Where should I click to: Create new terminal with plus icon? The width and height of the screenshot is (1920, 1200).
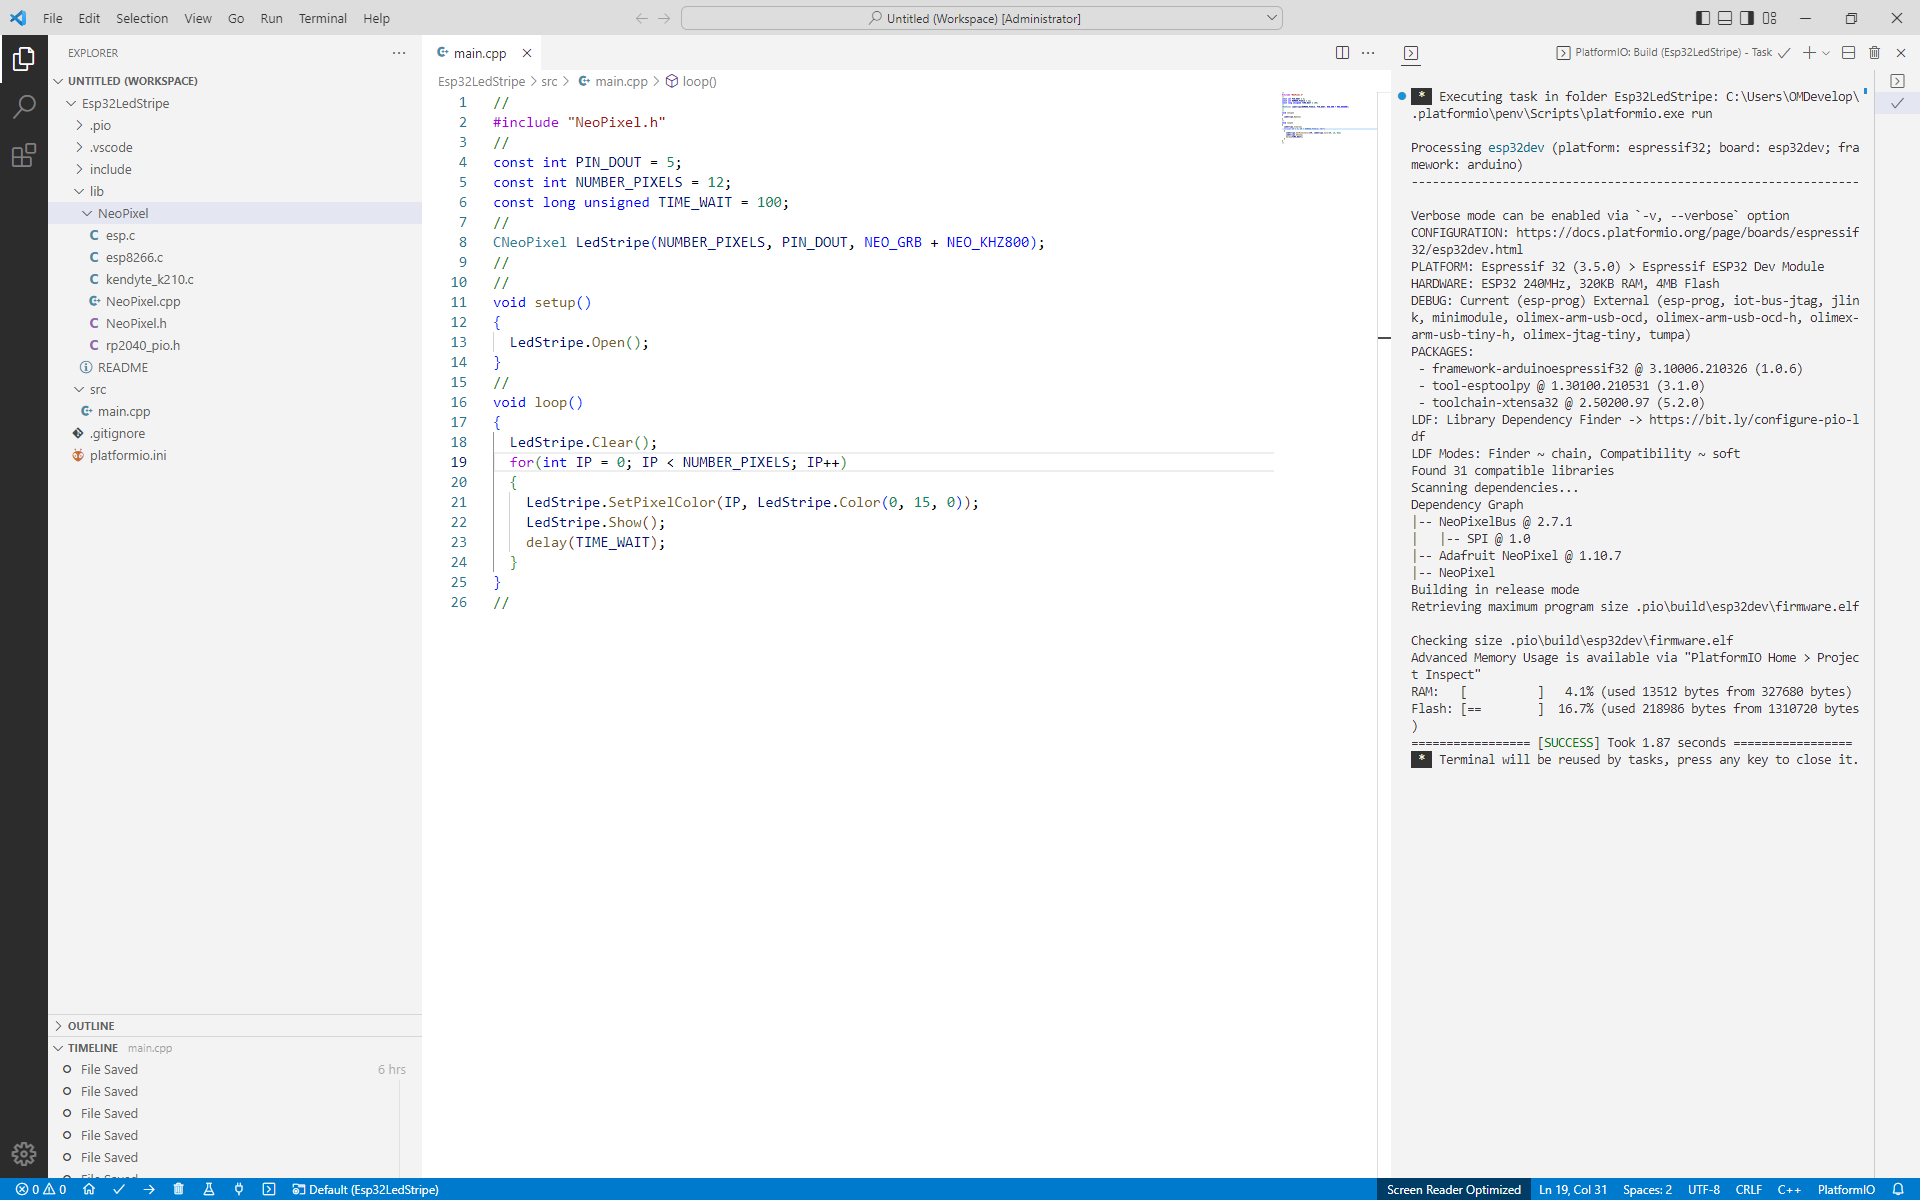(x=1809, y=53)
